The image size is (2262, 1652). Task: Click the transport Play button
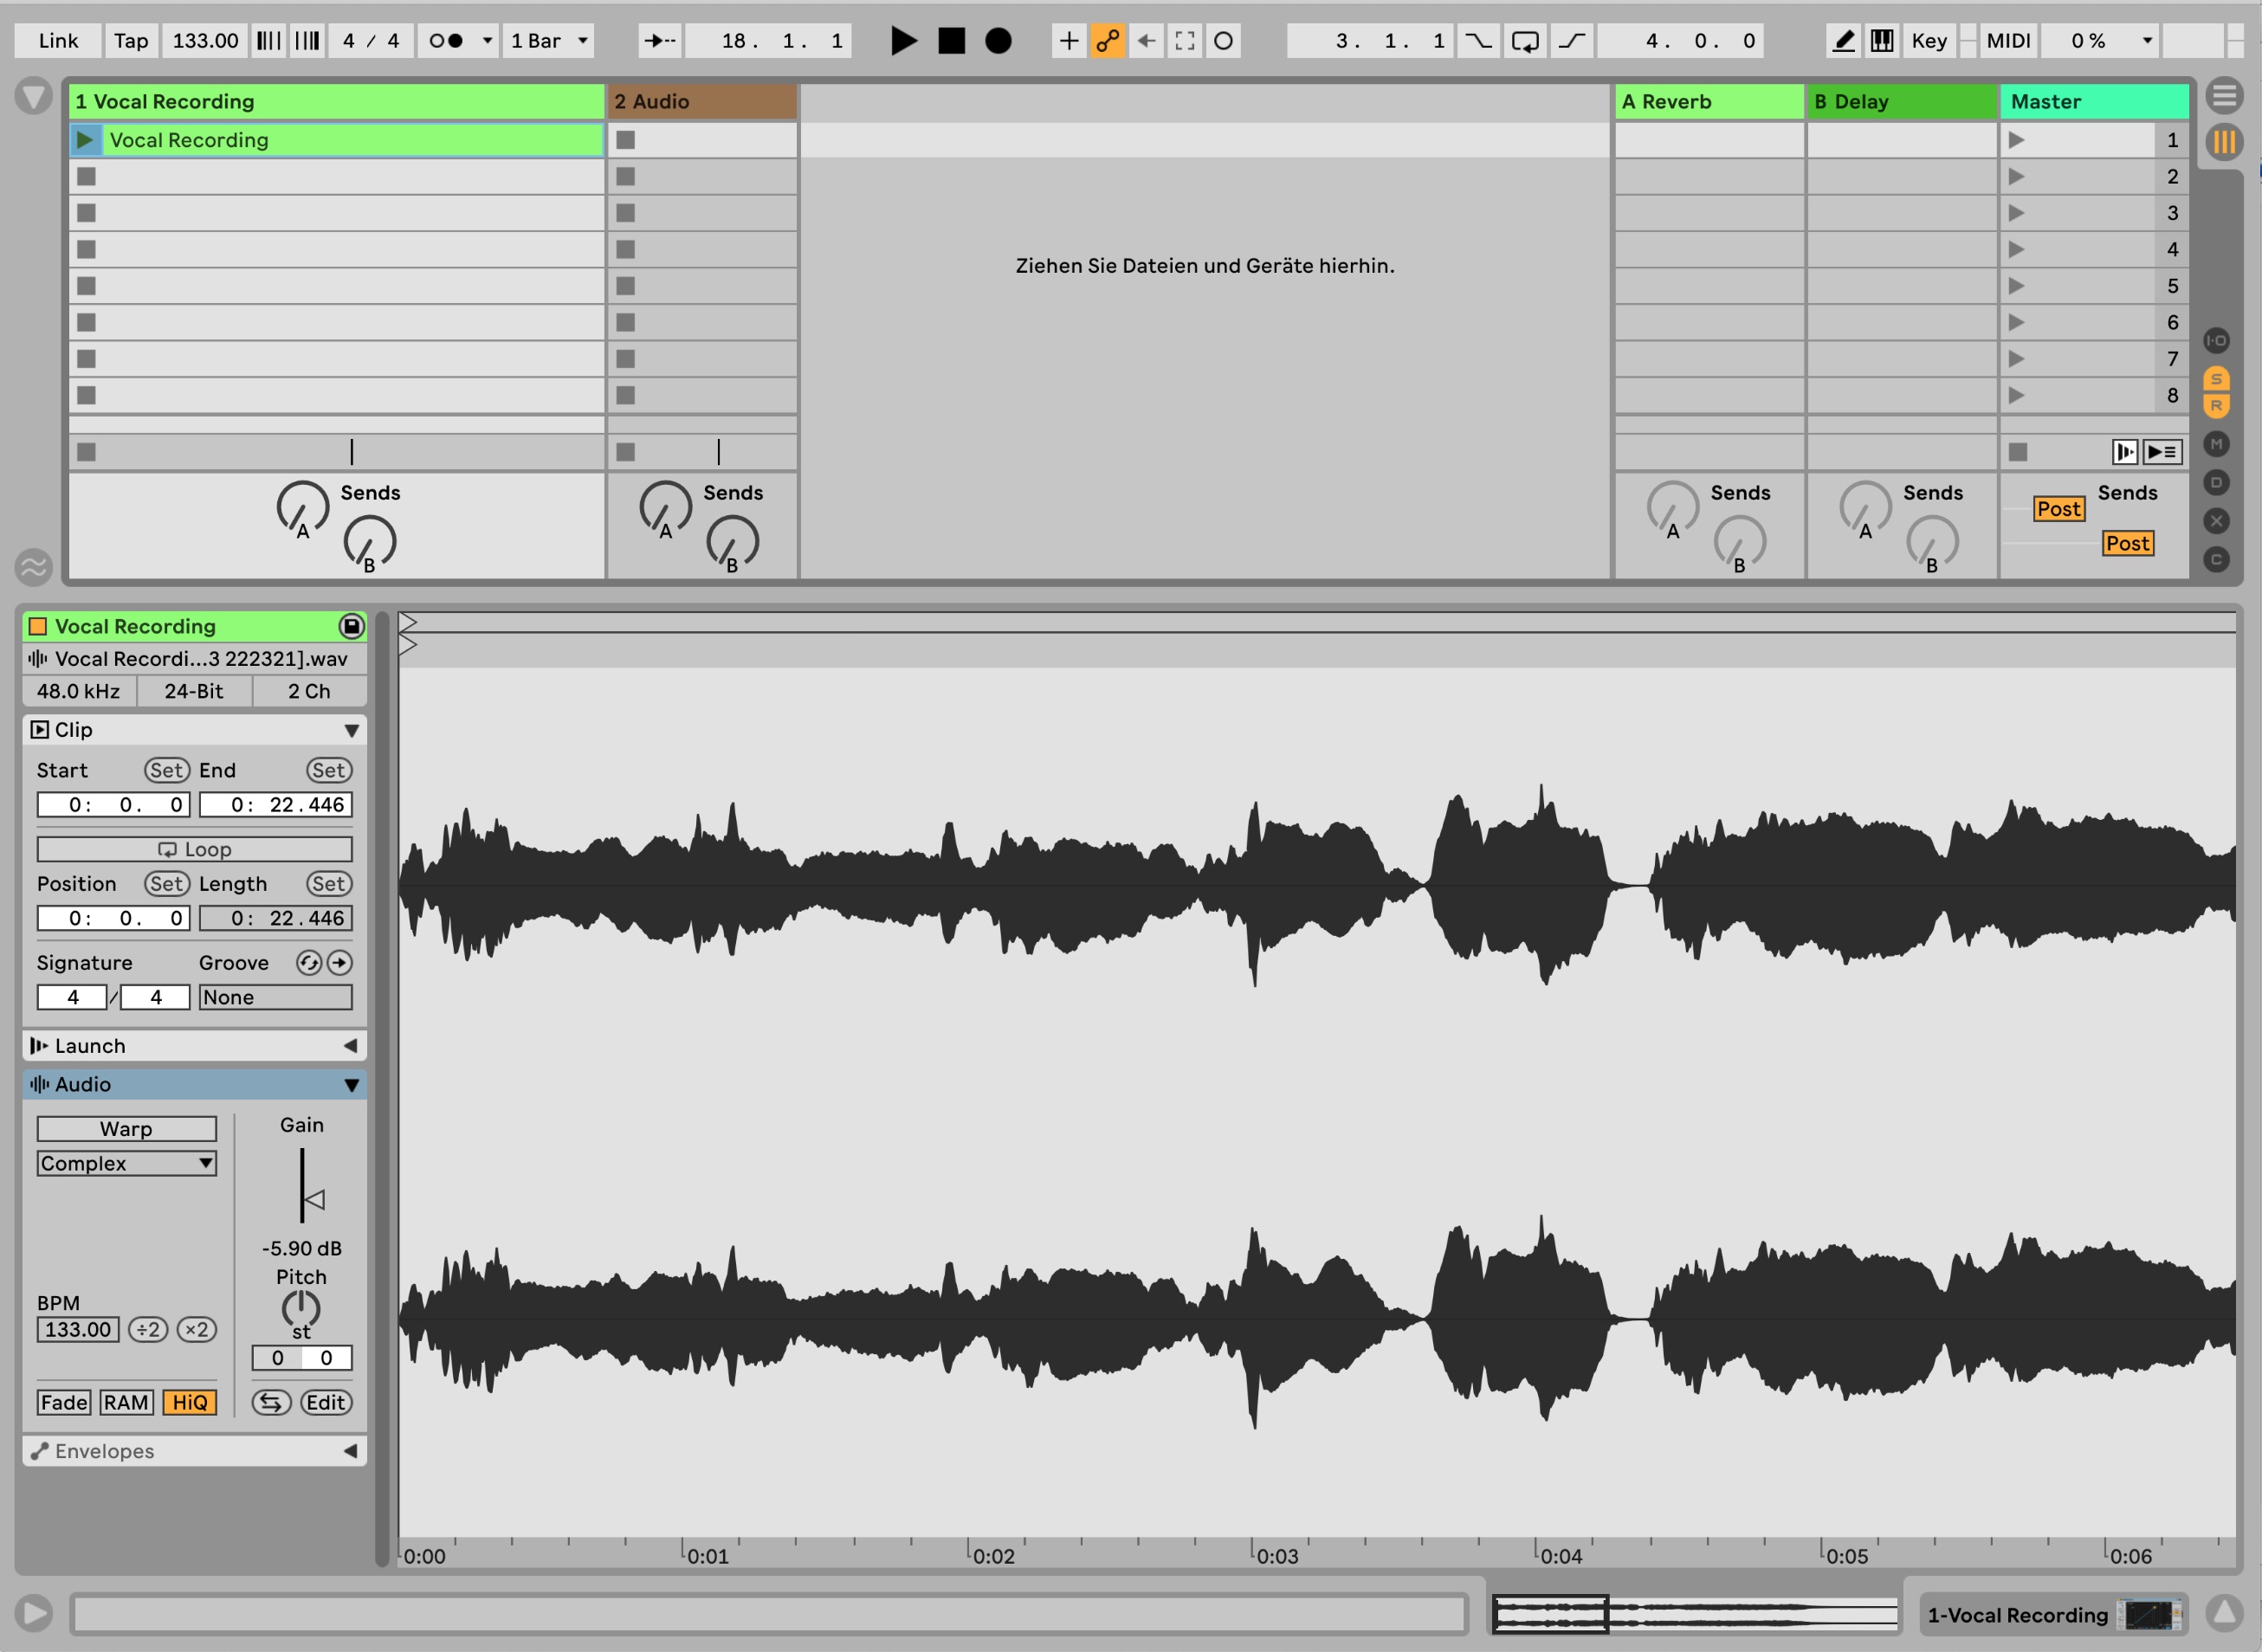point(902,41)
